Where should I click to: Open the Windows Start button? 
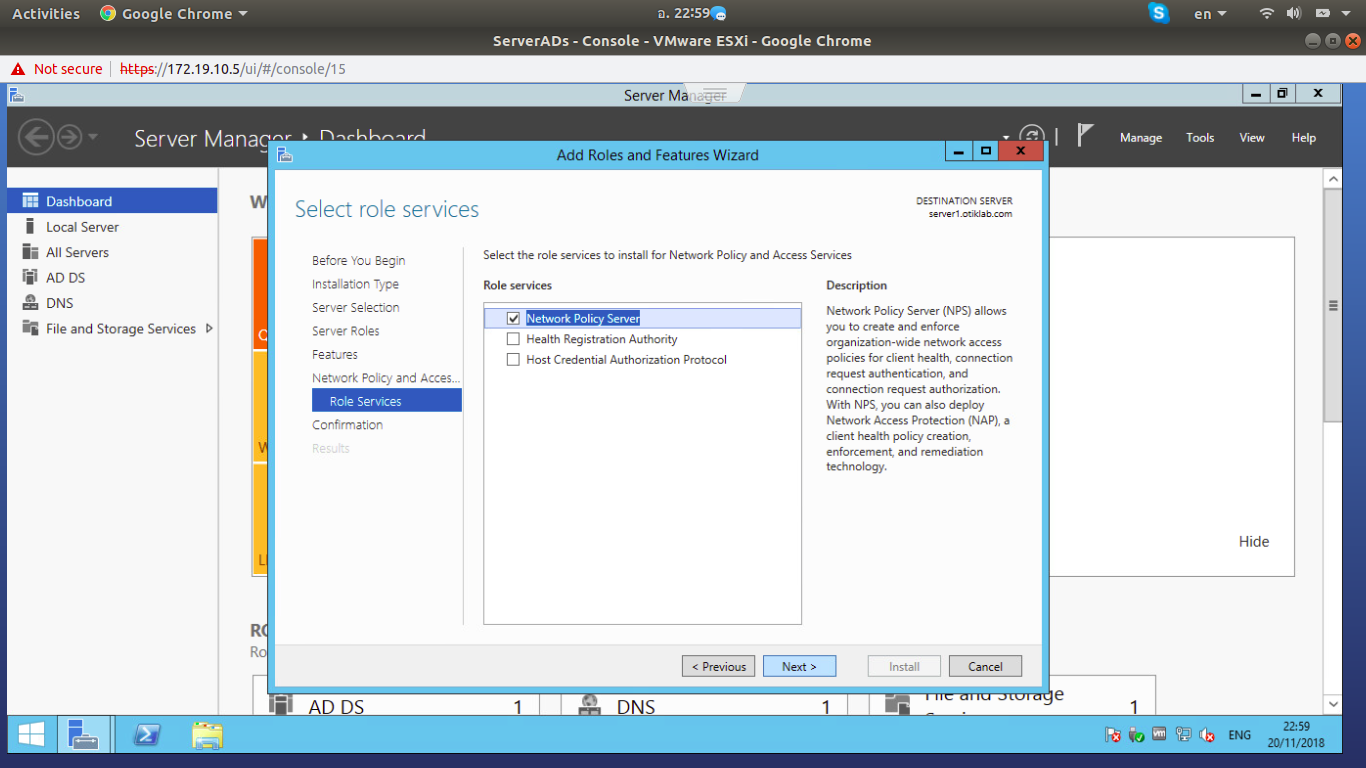pyautogui.click(x=31, y=736)
